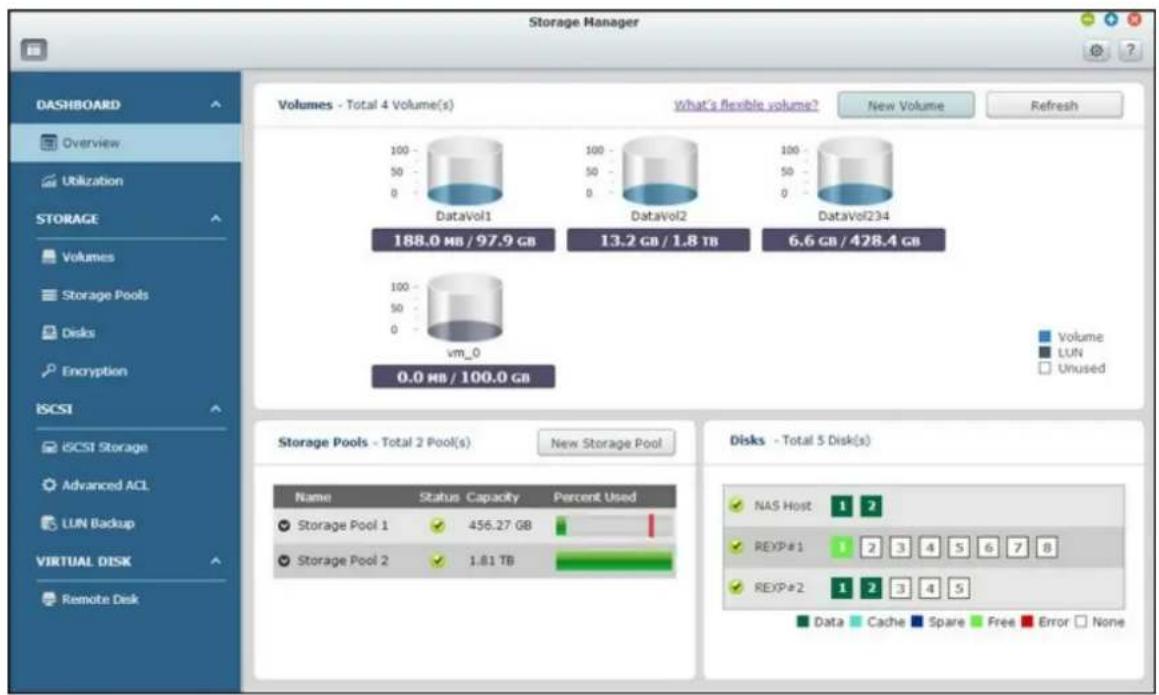Click the 13.2 GB / 1.8 TB usage label
1159x695 pixels.
coord(659,240)
